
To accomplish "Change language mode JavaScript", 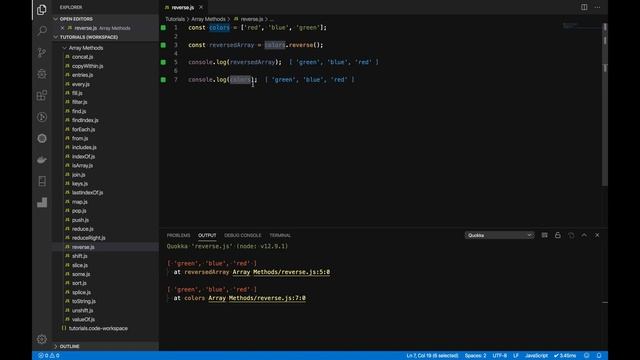I will coord(536,356).
